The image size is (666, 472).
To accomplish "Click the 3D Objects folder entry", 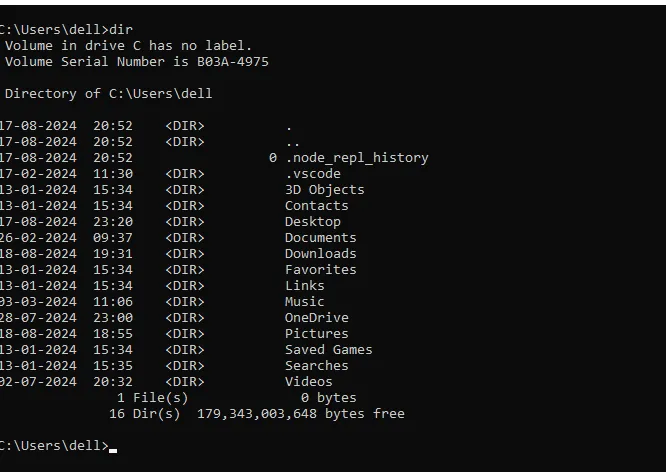I will [324, 190].
